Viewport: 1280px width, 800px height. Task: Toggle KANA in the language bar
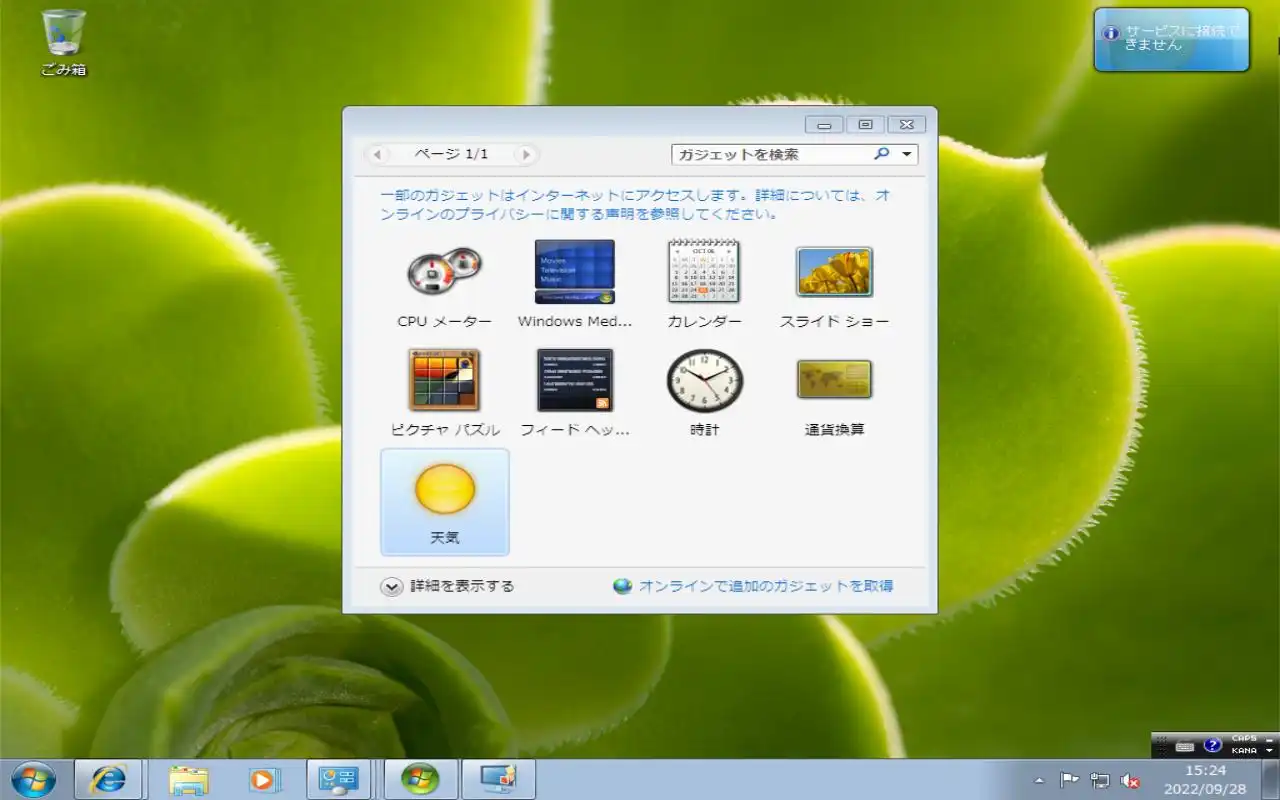[1244, 750]
